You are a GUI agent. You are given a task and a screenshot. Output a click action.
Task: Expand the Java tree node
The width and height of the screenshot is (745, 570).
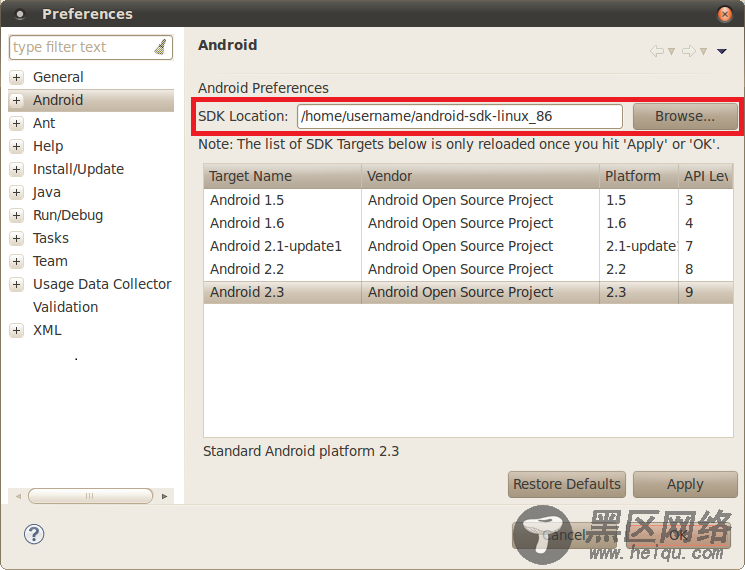click(17, 192)
